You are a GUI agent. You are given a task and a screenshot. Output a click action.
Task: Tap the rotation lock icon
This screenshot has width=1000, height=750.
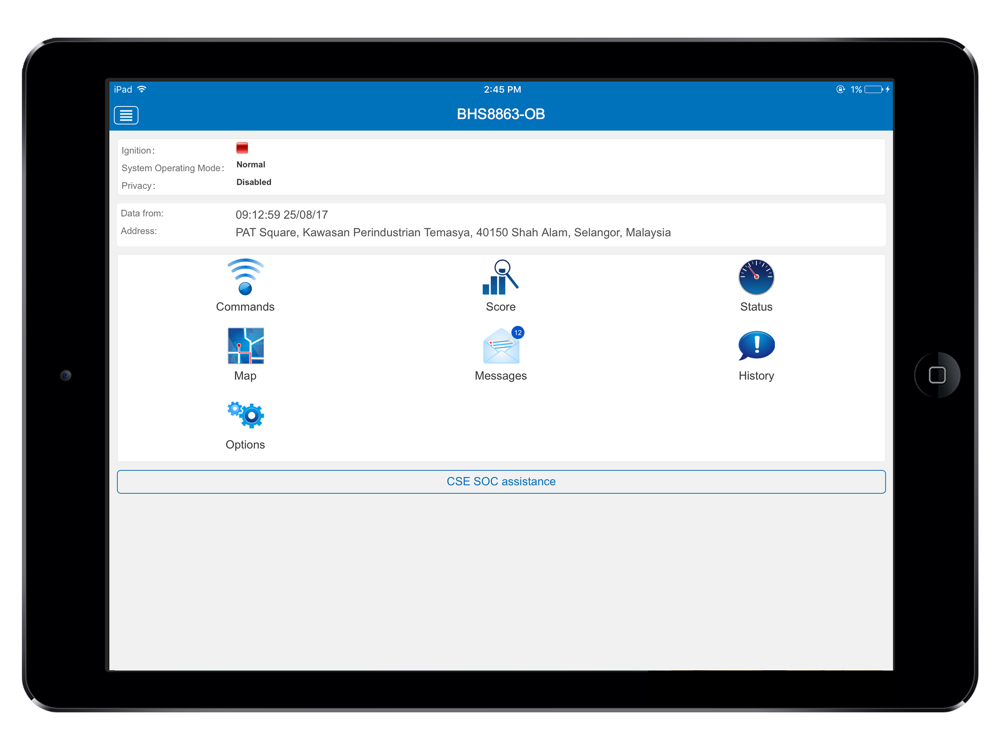pyautogui.click(x=841, y=89)
